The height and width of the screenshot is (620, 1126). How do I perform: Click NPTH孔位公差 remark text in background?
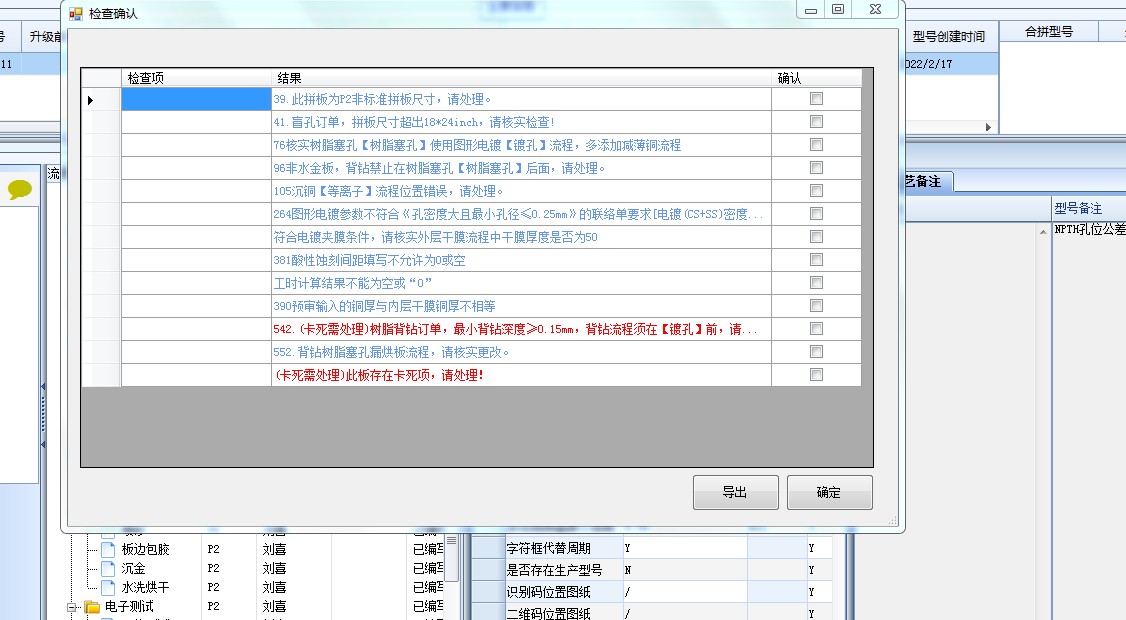[1090, 229]
